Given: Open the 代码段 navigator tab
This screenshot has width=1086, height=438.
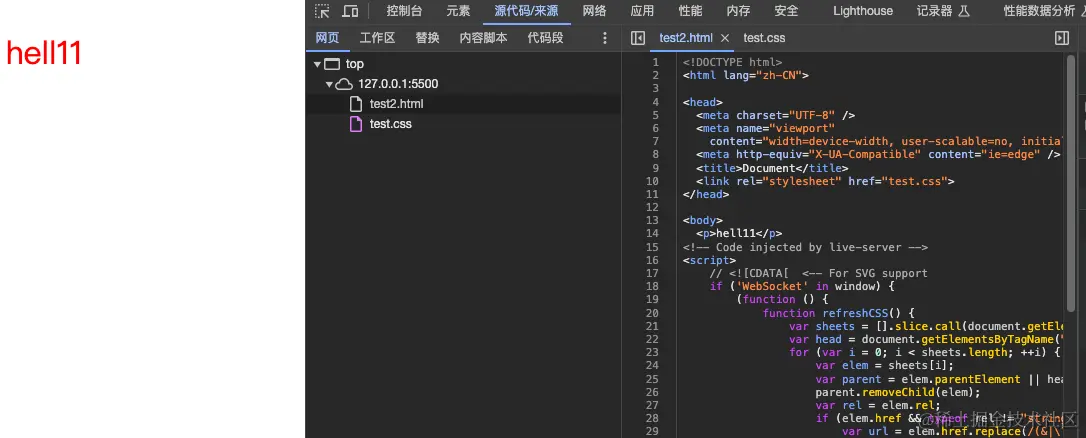Looking at the screenshot, I should [545, 38].
